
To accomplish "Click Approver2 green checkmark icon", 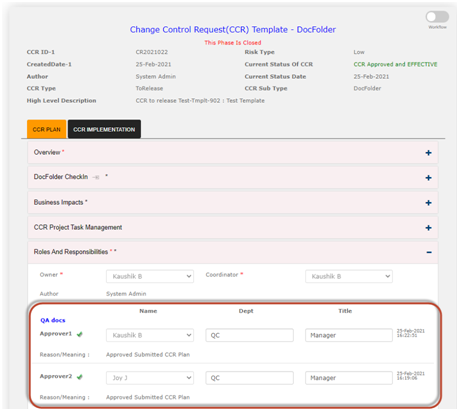I will tap(80, 377).
